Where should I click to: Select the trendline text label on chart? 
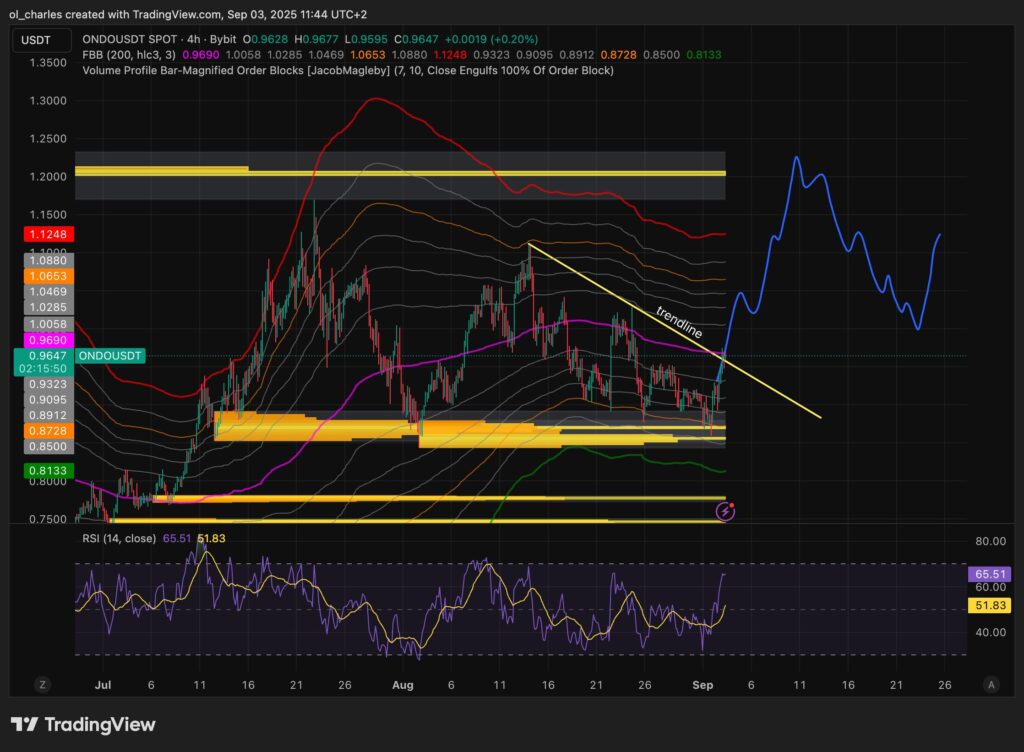(x=679, y=320)
